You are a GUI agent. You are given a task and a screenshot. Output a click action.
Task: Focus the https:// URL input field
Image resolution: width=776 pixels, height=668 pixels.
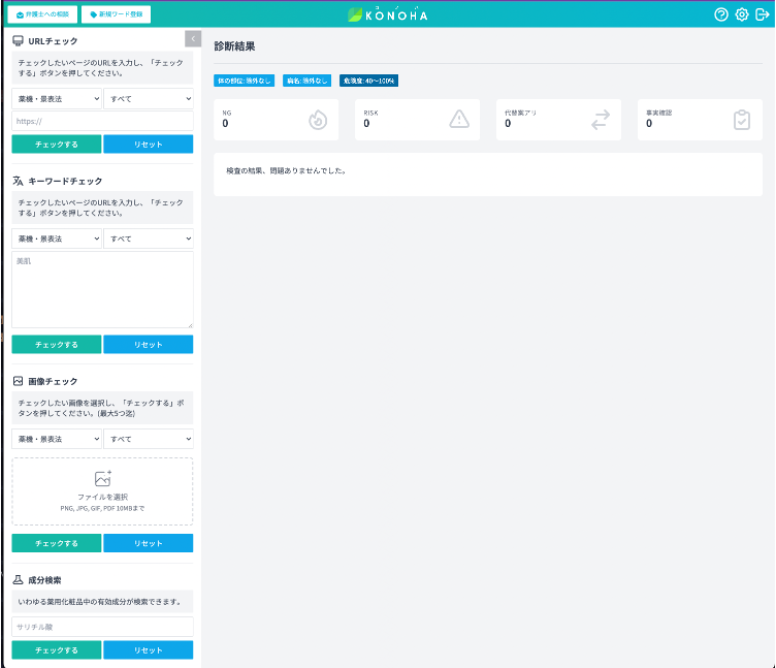pos(102,121)
